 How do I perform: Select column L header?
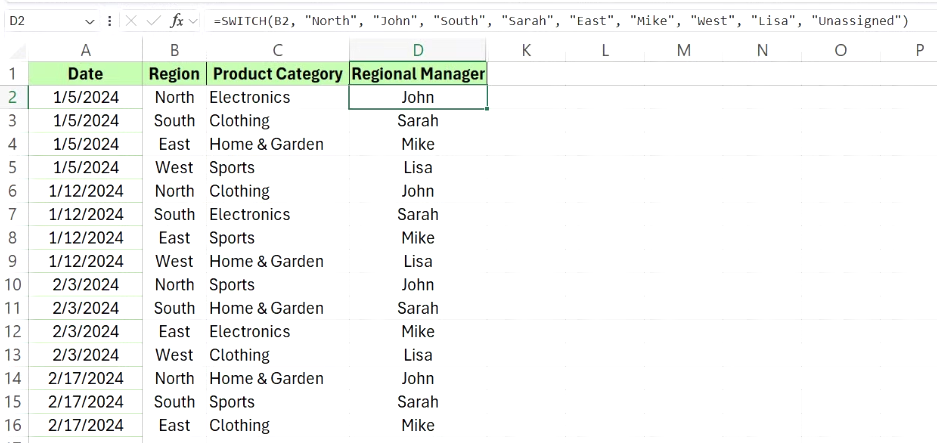[605, 50]
